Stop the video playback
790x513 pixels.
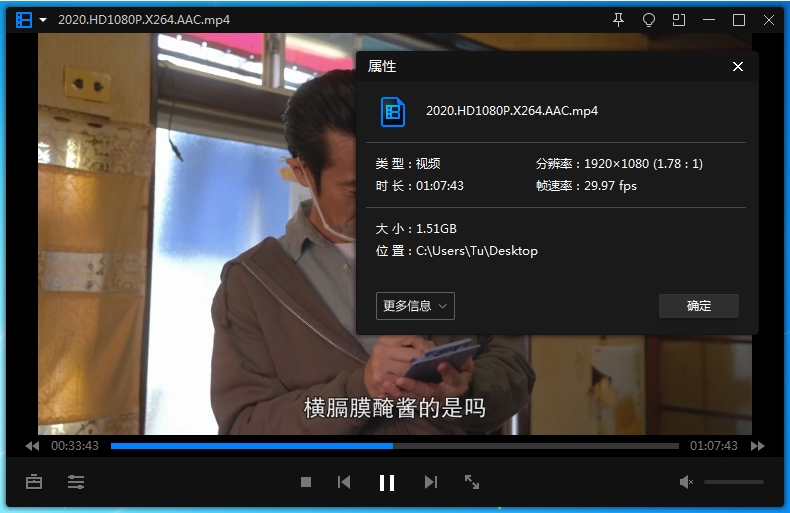[x=306, y=482]
